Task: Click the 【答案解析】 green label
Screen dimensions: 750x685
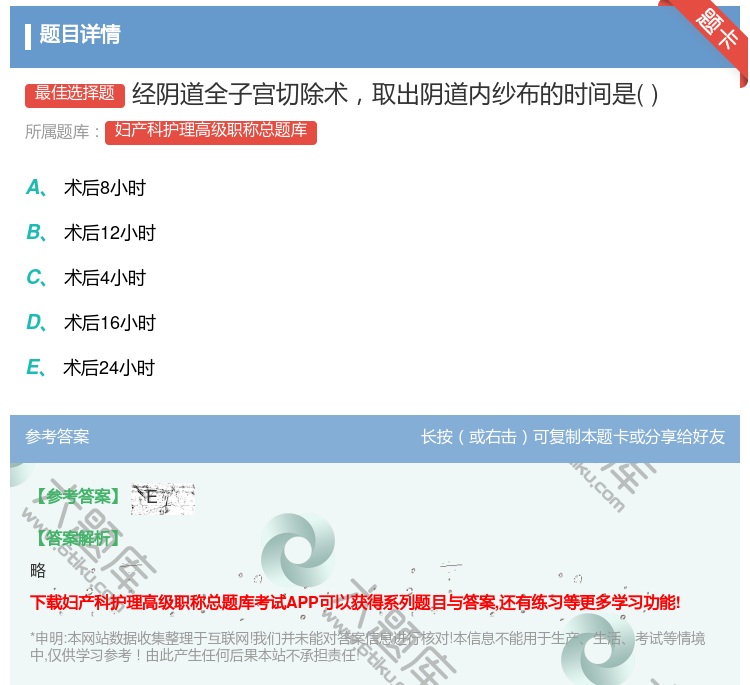Action: [77, 538]
